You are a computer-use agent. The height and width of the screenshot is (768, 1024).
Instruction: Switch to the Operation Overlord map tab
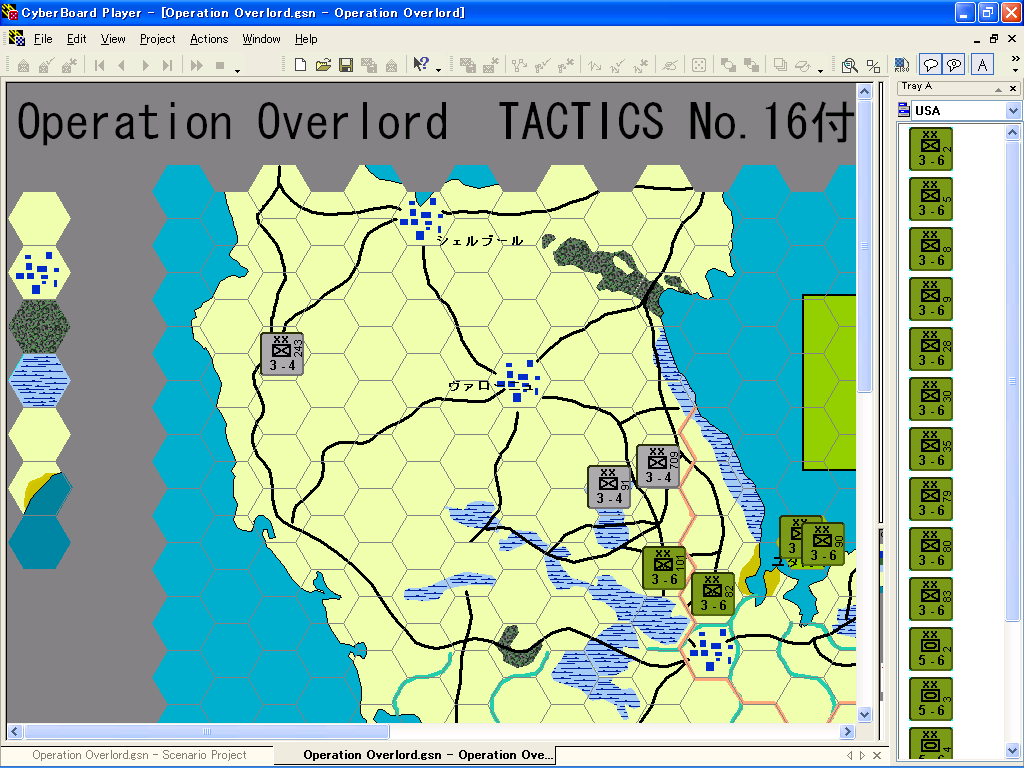(428, 755)
